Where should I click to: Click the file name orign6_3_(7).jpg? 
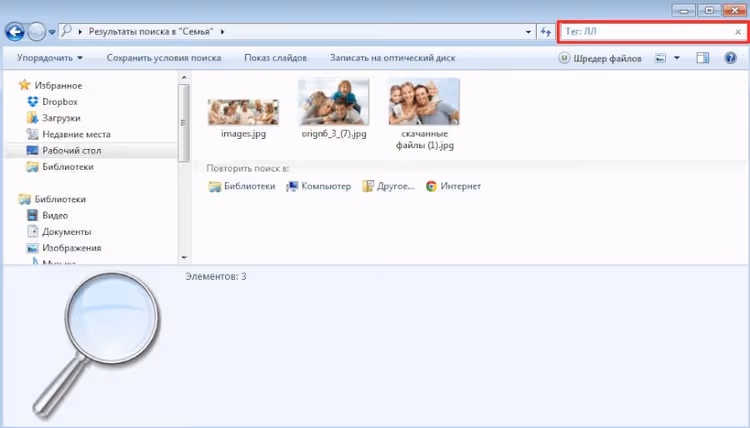coord(334,134)
